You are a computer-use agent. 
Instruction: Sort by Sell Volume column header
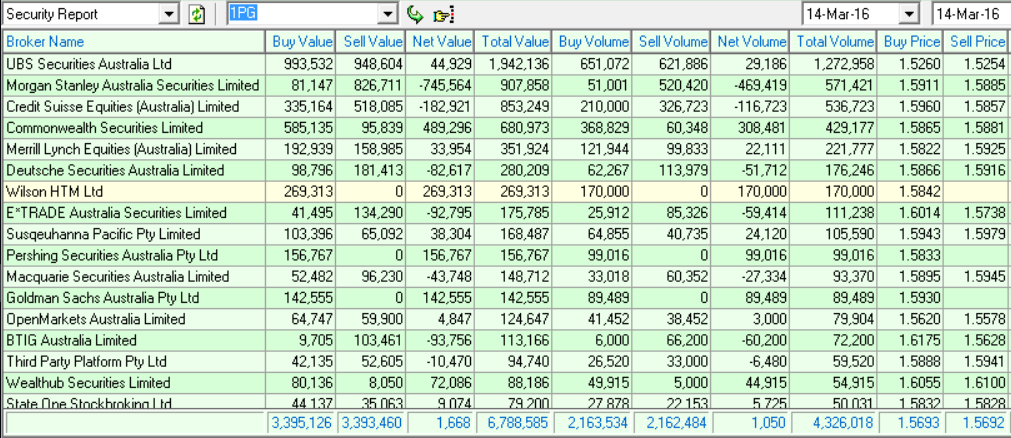[x=671, y=42]
